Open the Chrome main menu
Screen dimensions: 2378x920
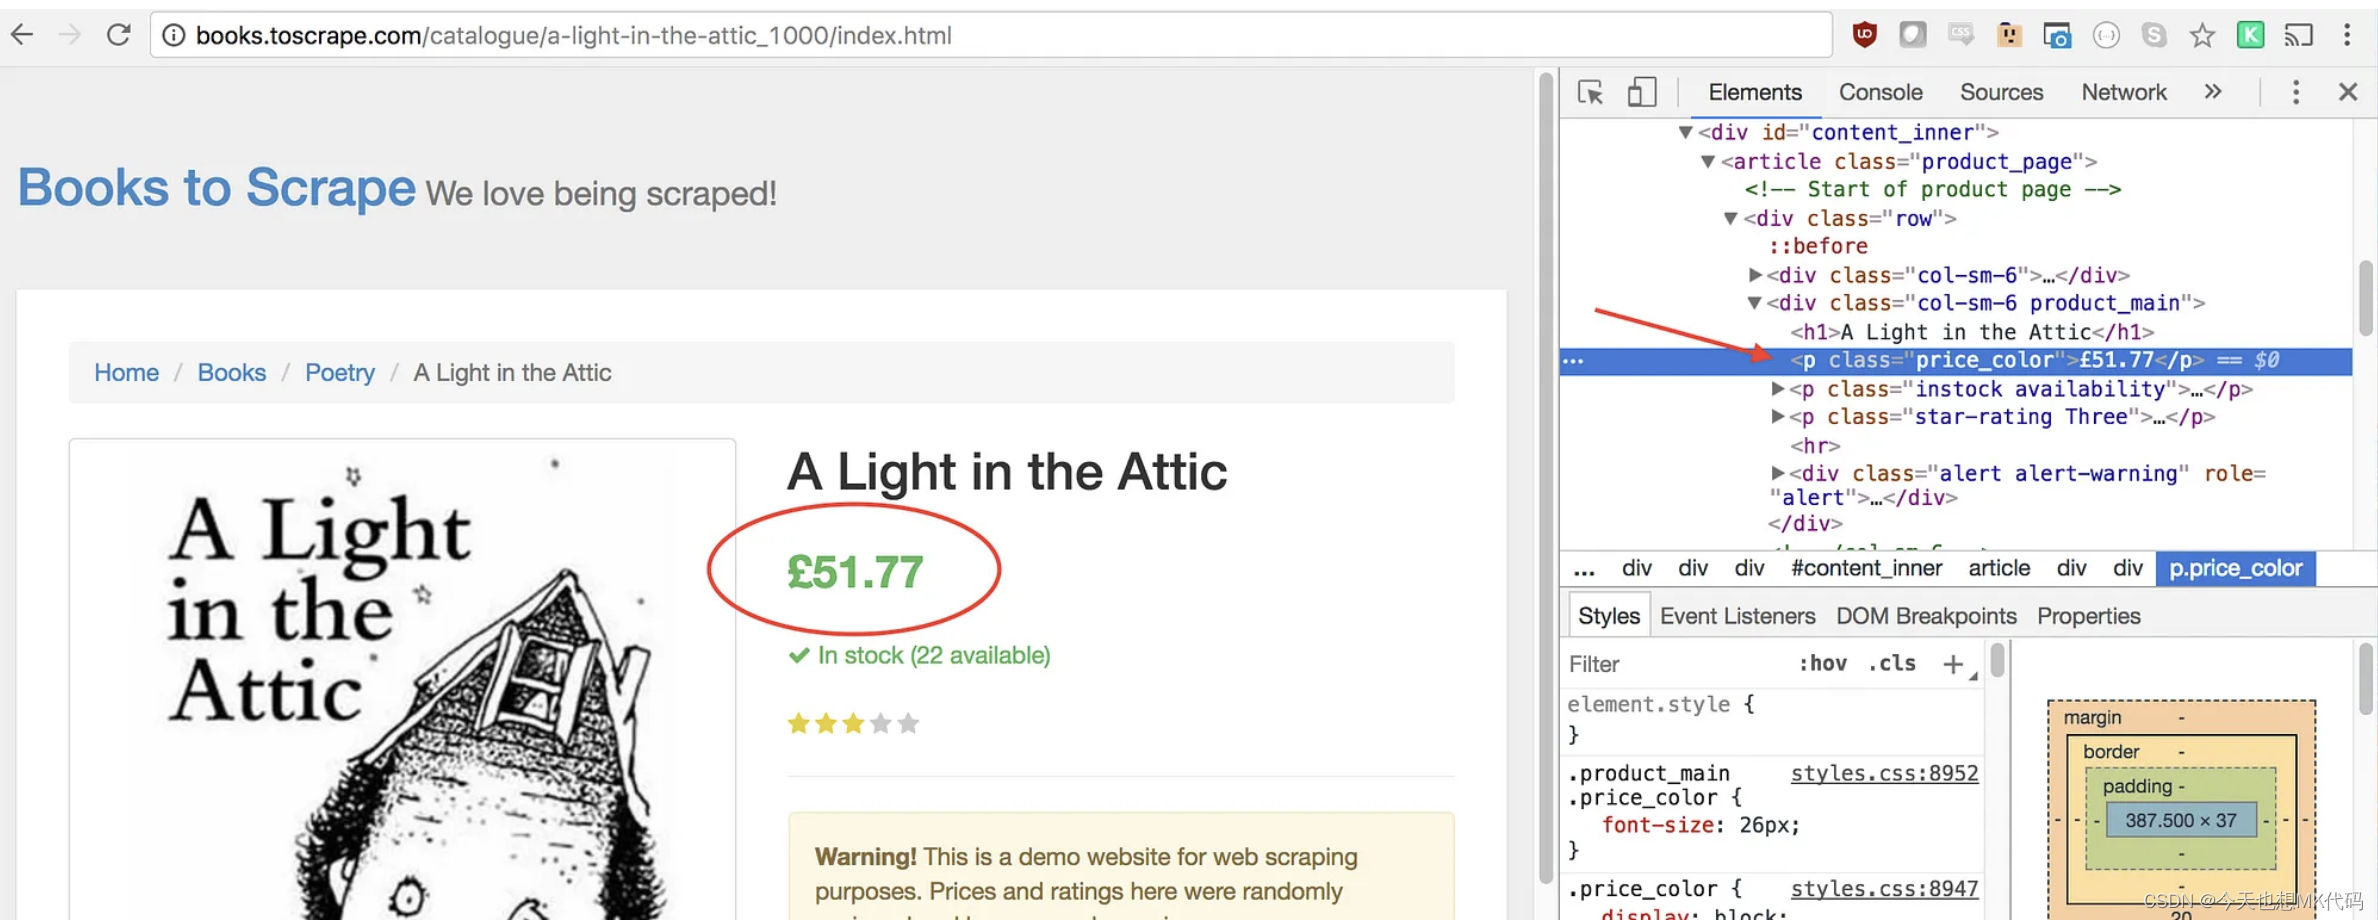coord(2347,35)
